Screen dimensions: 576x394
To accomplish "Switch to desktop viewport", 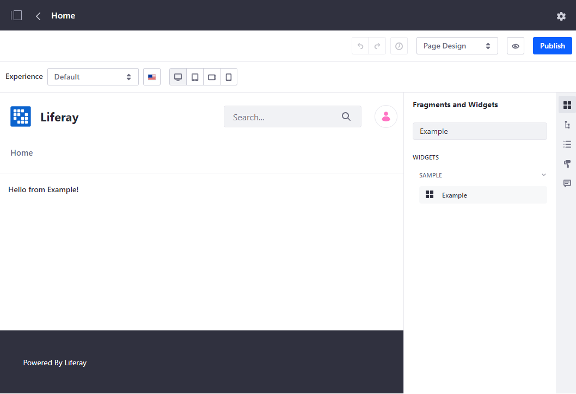I will click(x=178, y=77).
